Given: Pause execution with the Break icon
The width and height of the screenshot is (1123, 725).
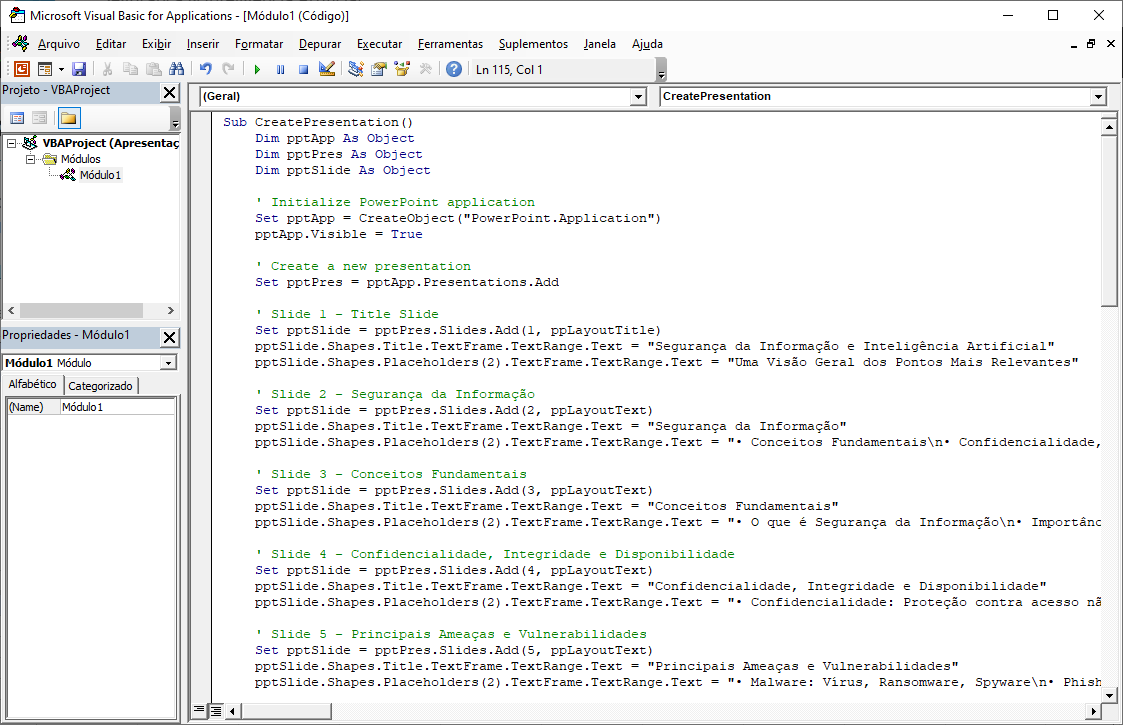Looking at the screenshot, I should tap(280, 69).
